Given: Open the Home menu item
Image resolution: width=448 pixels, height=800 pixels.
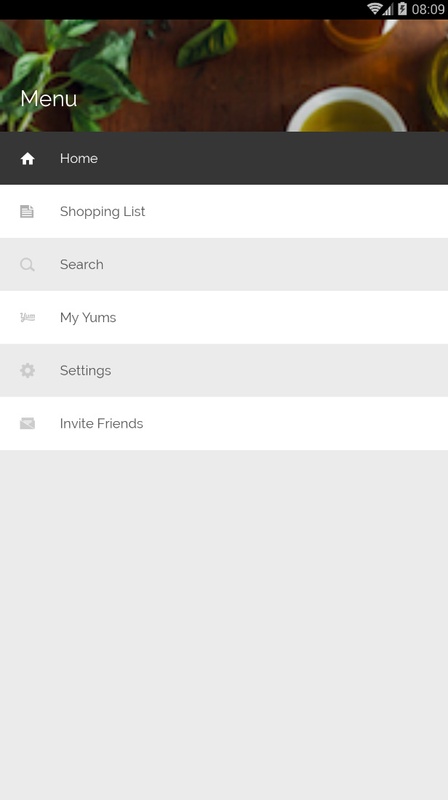Looking at the screenshot, I should click(x=224, y=158).
